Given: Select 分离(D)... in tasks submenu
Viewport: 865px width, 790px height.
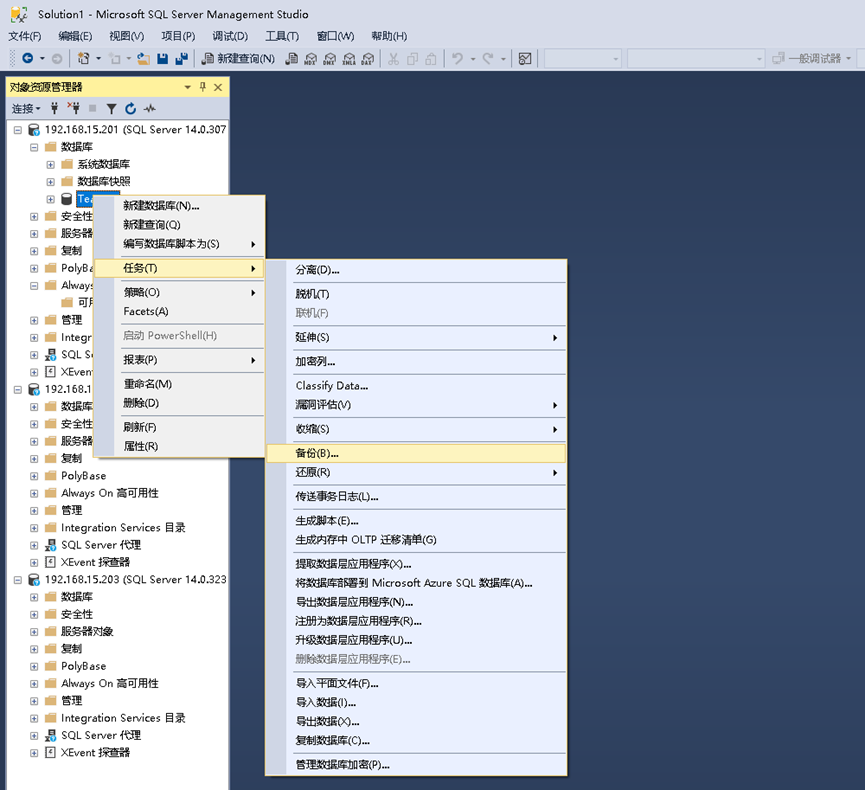Looking at the screenshot, I should 416,270.
